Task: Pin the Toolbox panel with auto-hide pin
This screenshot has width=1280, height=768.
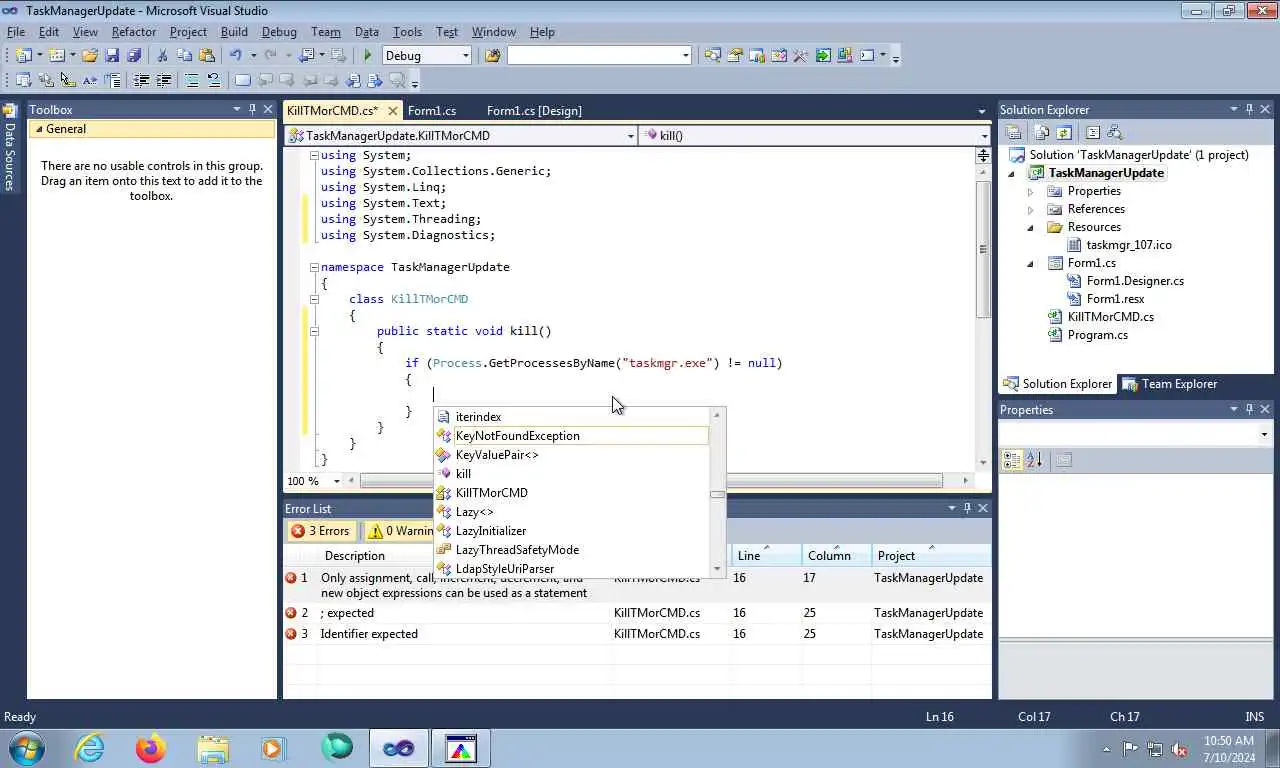Action: (x=253, y=109)
